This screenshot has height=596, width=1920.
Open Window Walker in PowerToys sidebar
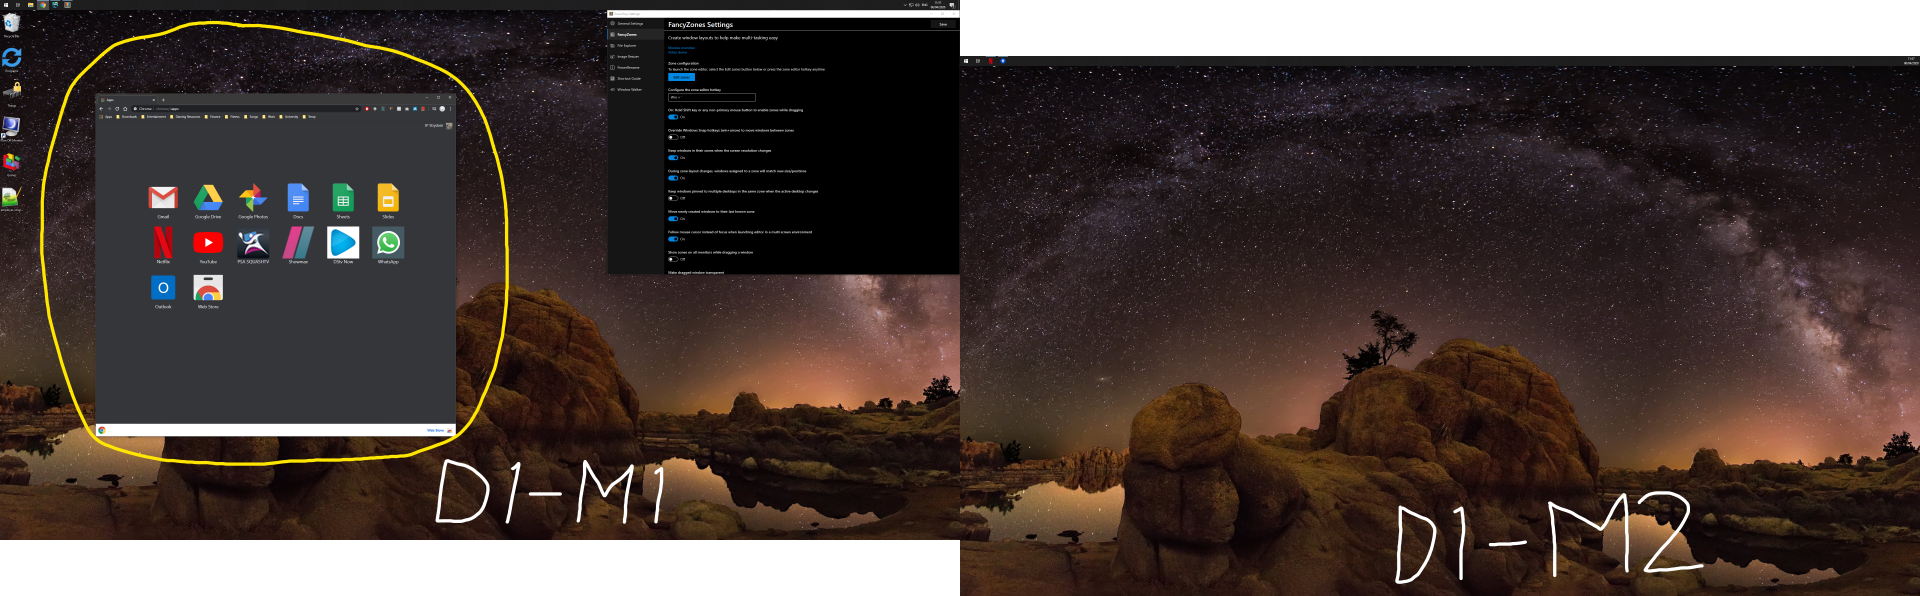pos(636,89)
